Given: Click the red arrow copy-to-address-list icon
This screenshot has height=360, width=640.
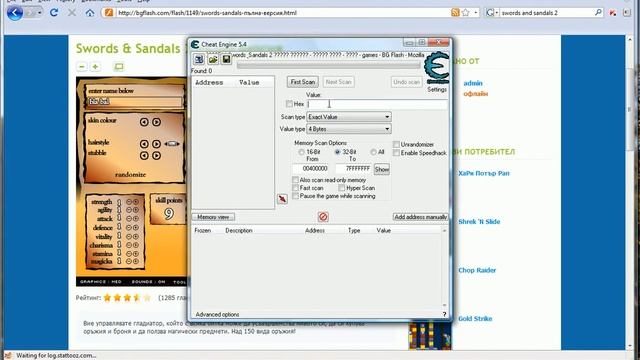Looking at the screenshot, I should pos(282,199).
